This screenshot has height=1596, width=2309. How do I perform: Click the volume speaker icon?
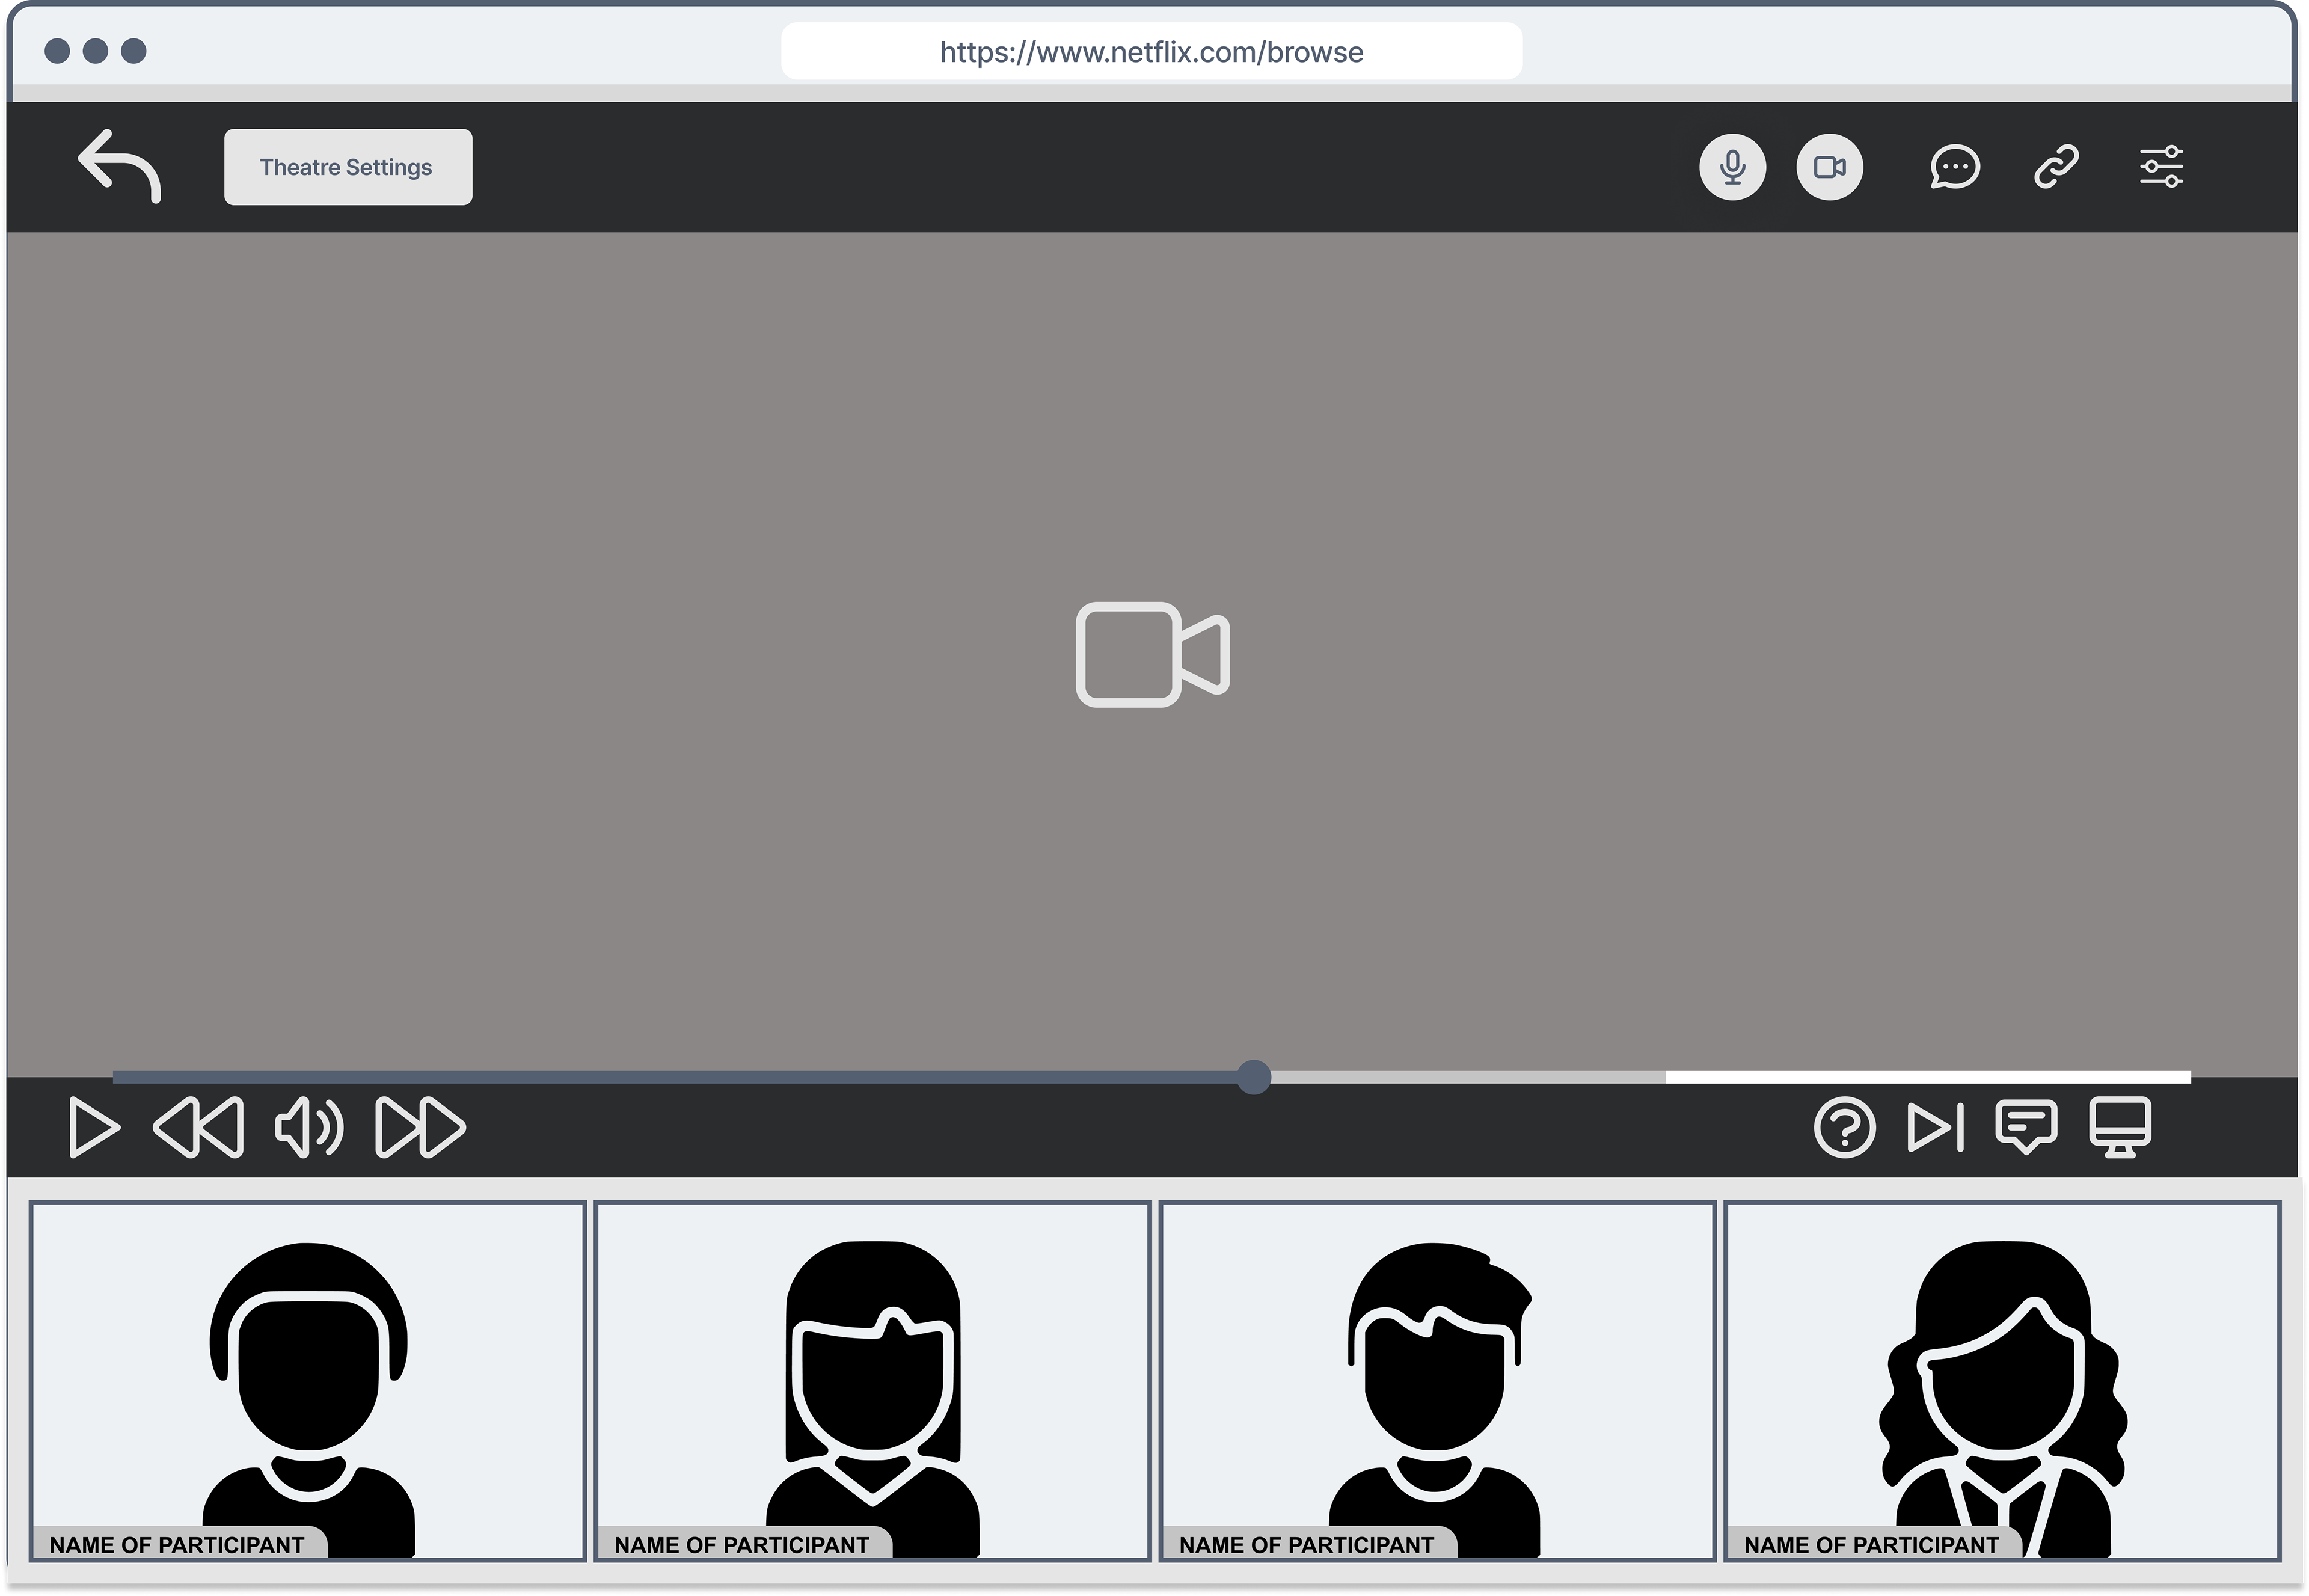point(309,1128)
